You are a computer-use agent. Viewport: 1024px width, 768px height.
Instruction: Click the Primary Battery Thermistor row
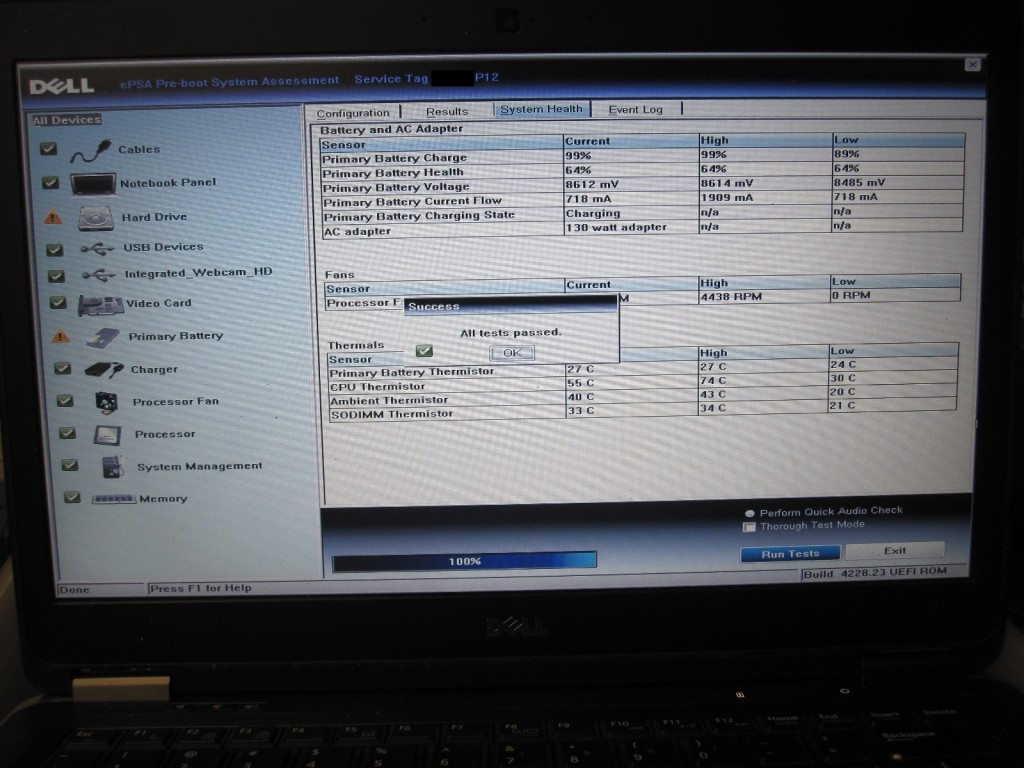pos(643,370)
